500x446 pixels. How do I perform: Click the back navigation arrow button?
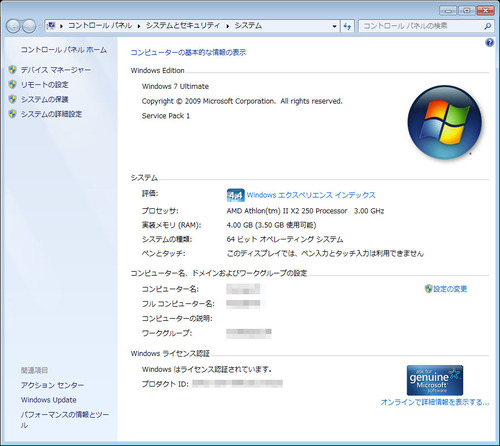pos(13,26)
